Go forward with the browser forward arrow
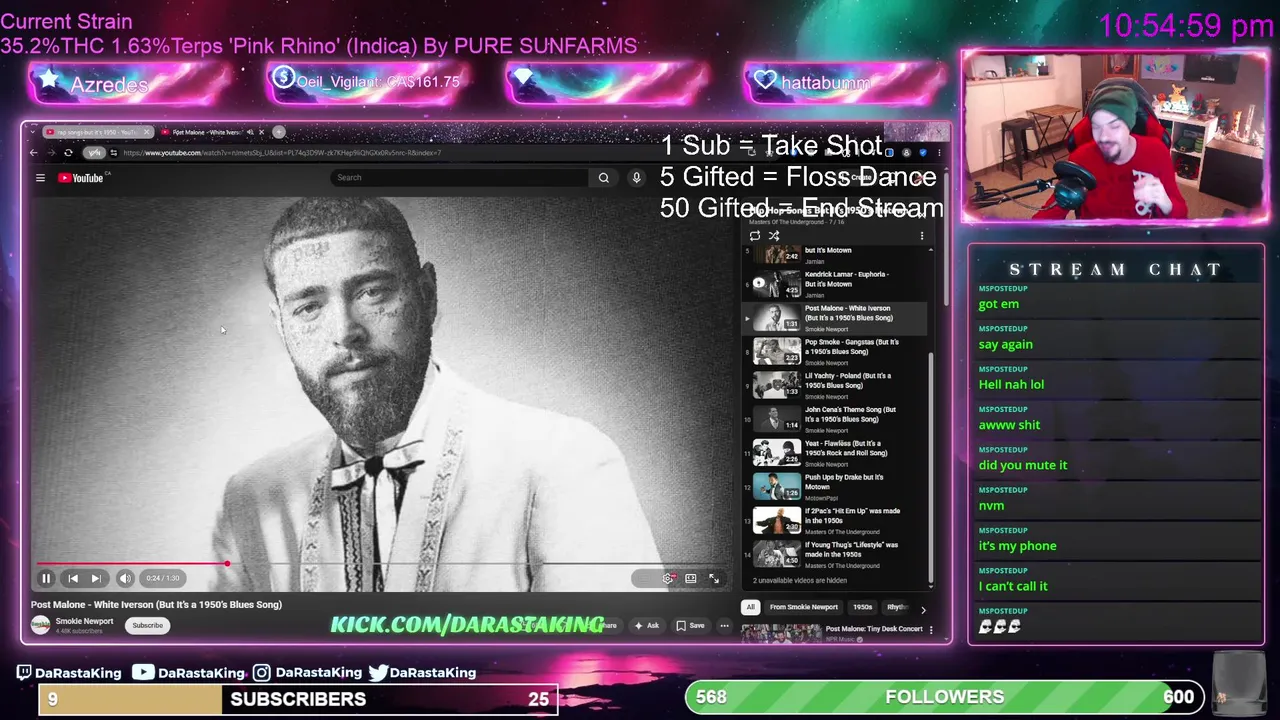The width and height of the screenshot is (1280, 720). 50,153
